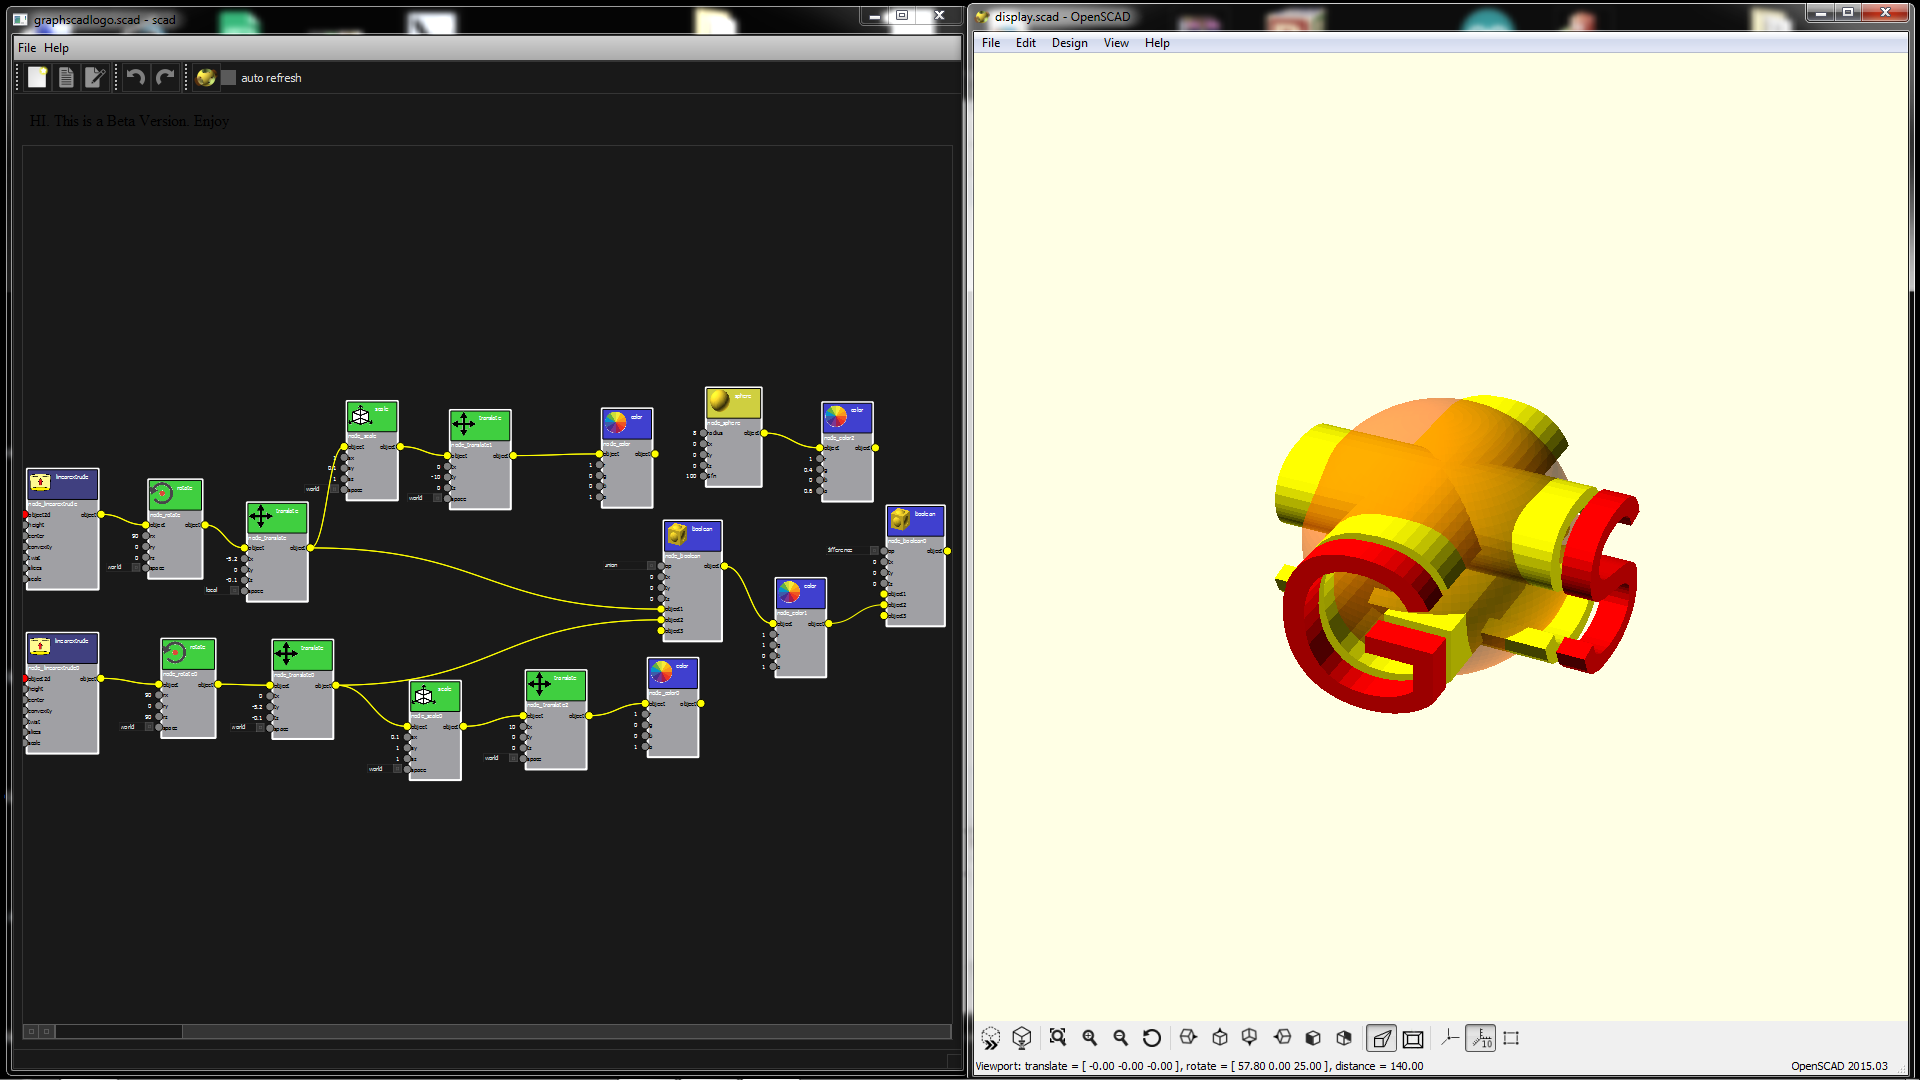Open the OpenSCAD View menu

tap(1116, 43)
